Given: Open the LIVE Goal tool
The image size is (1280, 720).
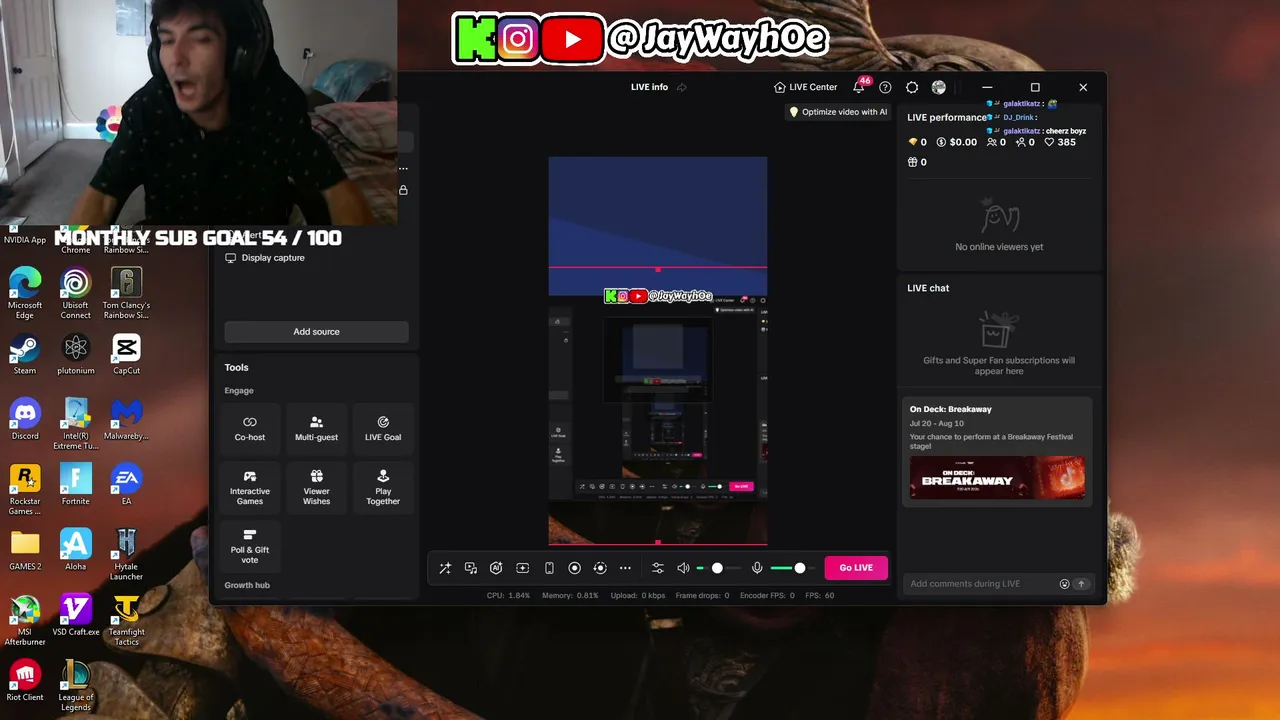Looking at the screenshot, I should click(x=383, y=428).
